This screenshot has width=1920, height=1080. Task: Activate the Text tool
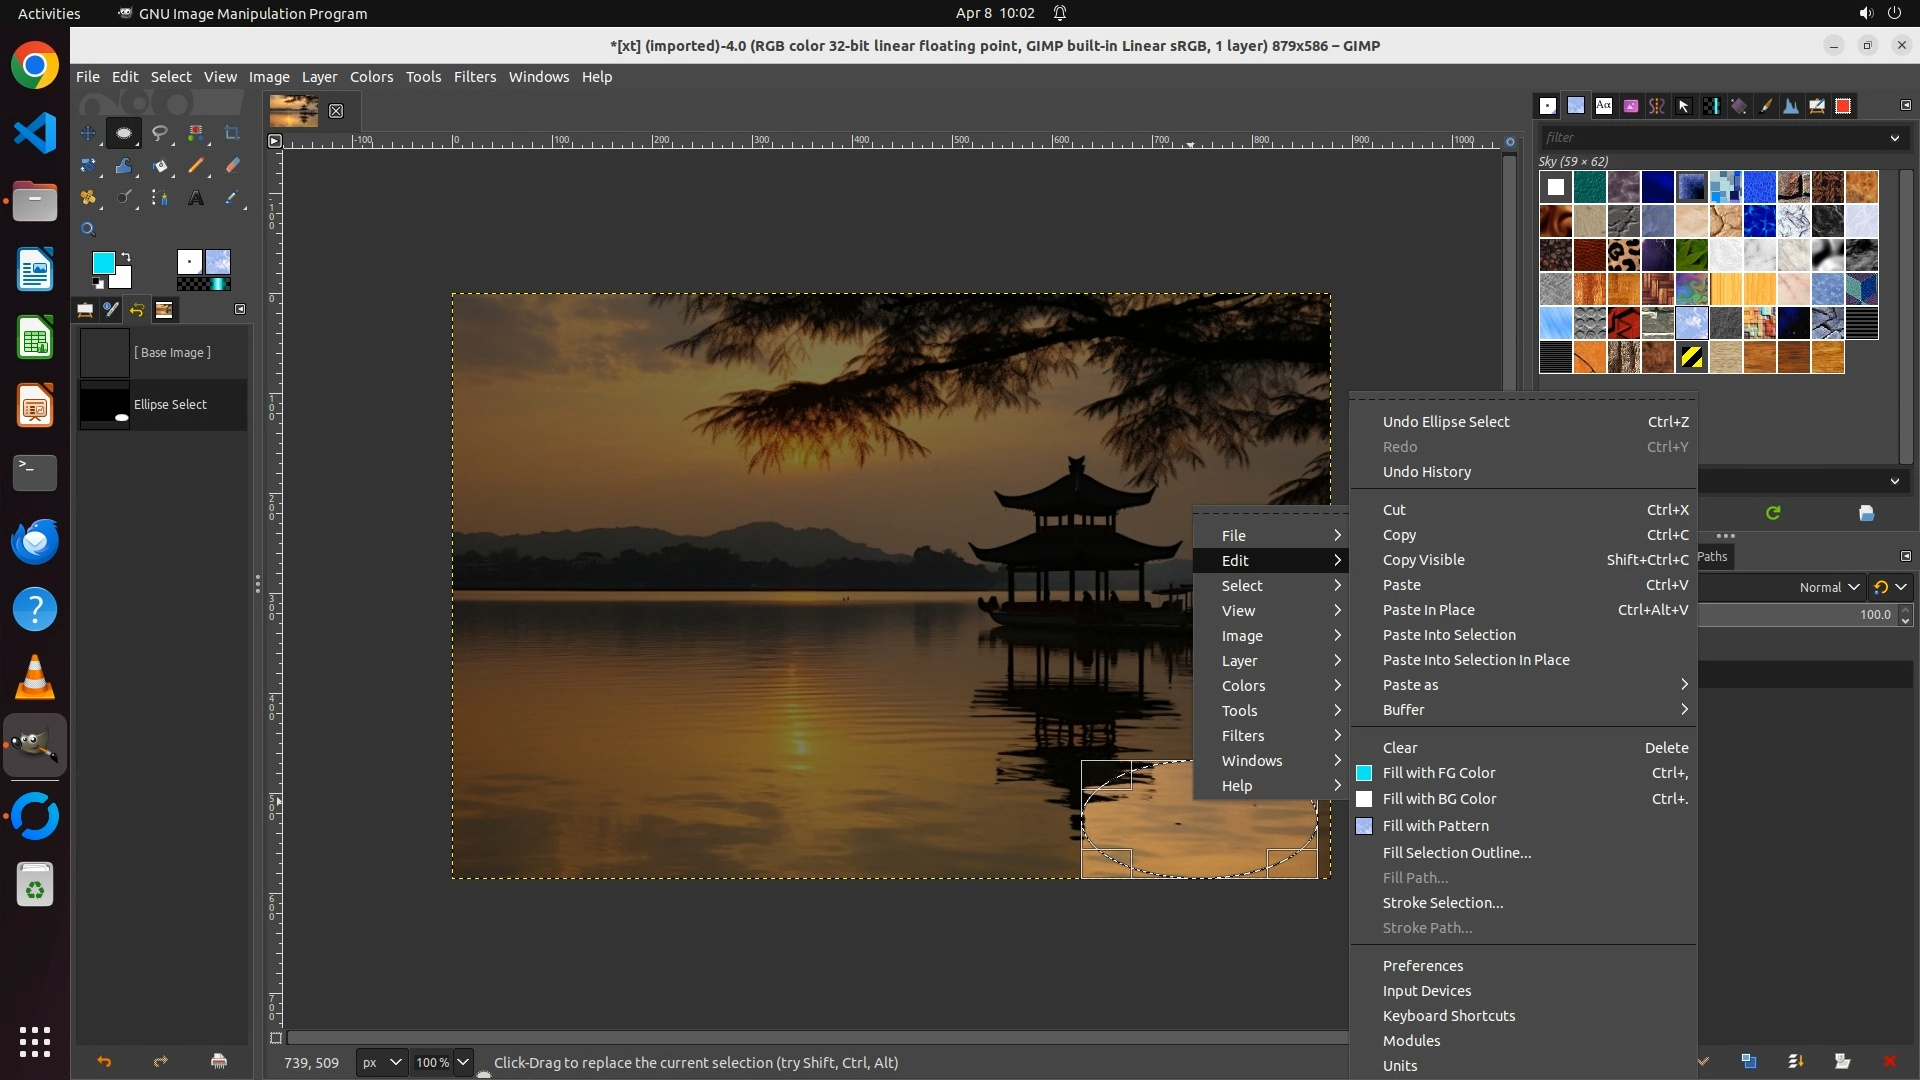pos(196,198)
